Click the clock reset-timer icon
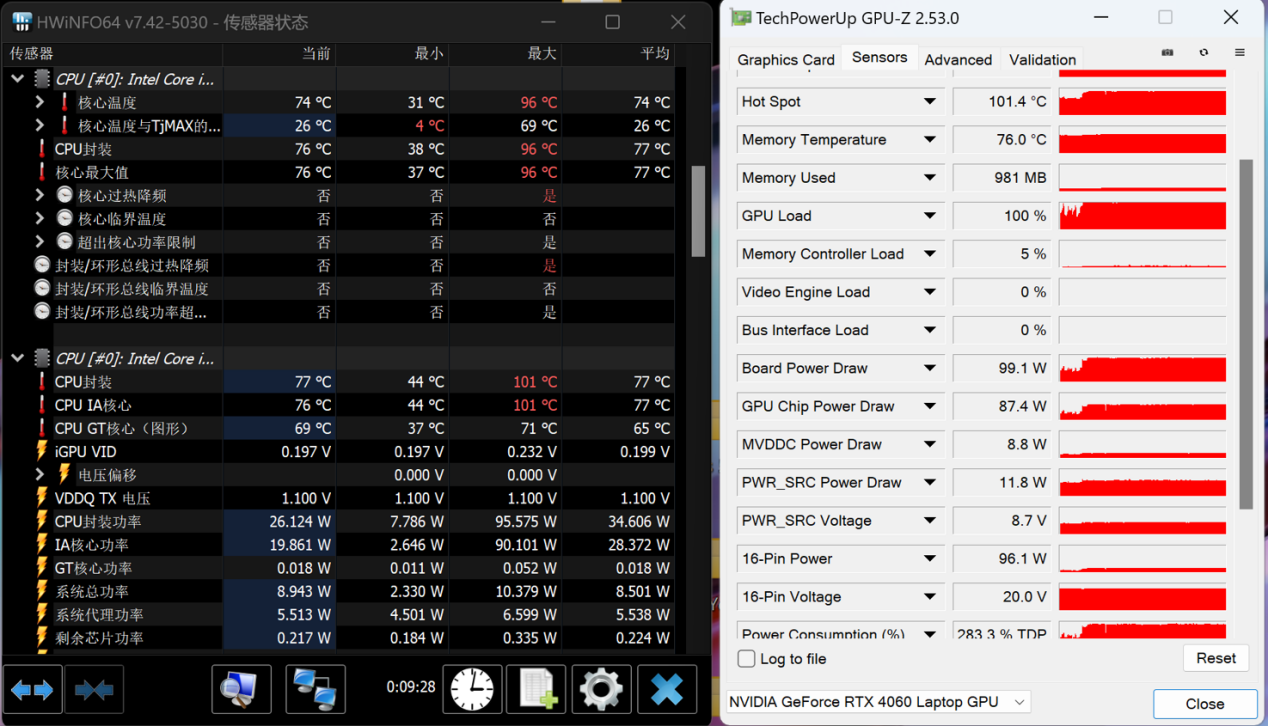Viewport: 1268px width, 726px height. click(x=472, y=690)
